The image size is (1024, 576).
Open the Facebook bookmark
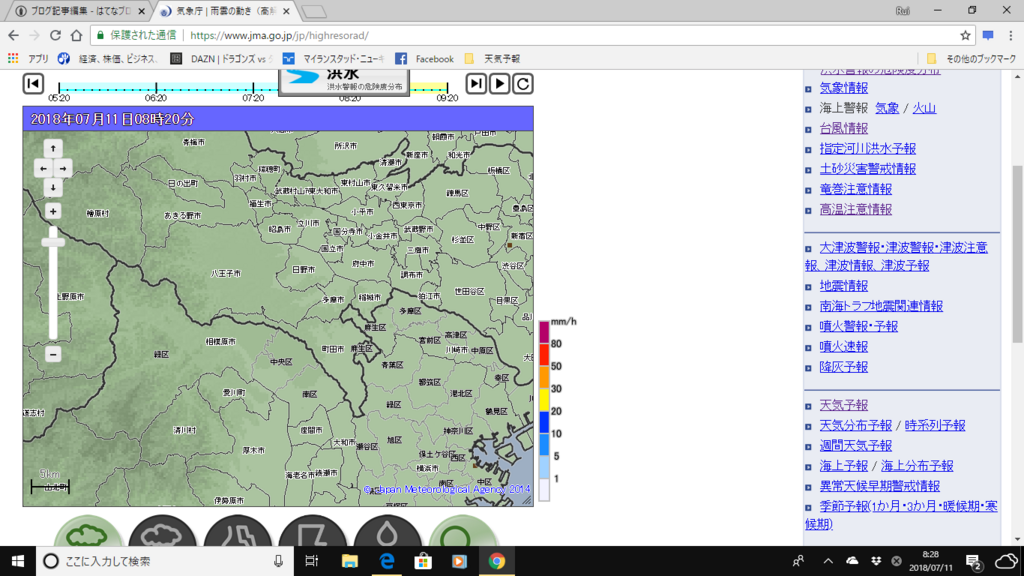tap(424, 59)
